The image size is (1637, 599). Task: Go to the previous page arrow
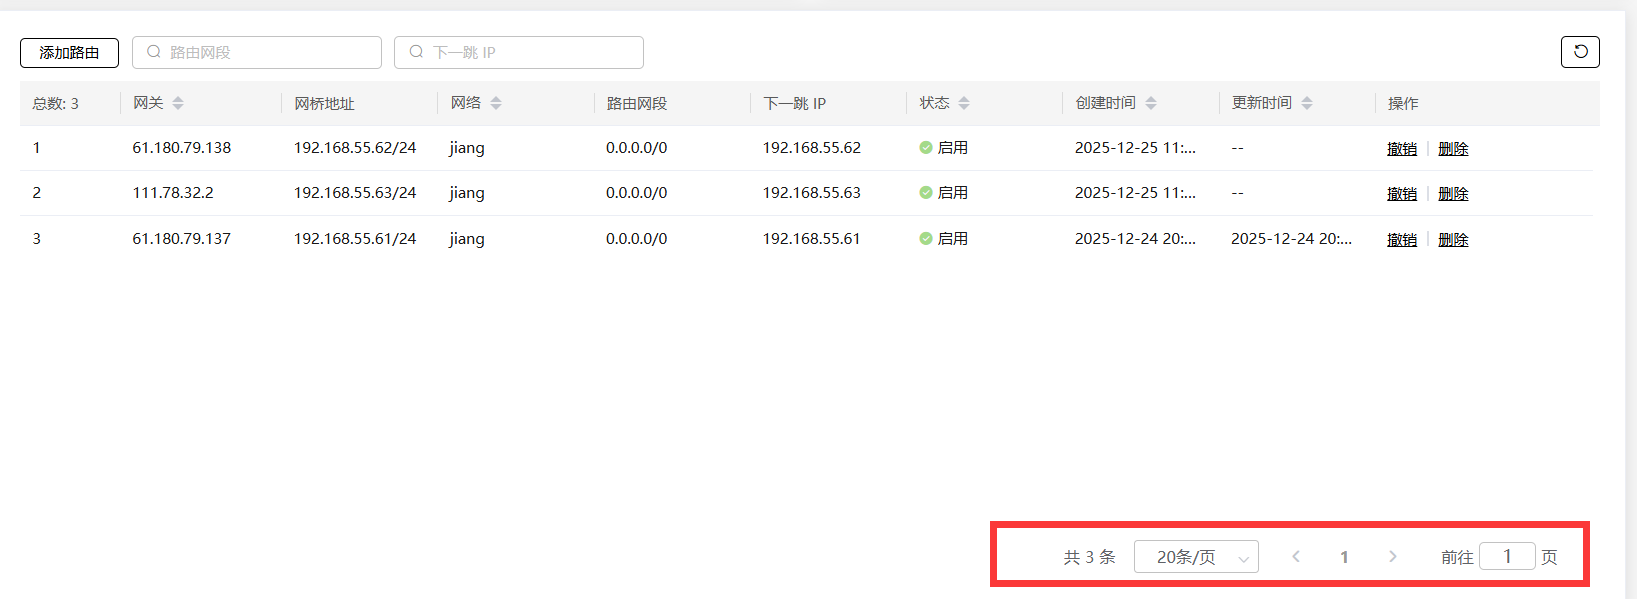1296,556
